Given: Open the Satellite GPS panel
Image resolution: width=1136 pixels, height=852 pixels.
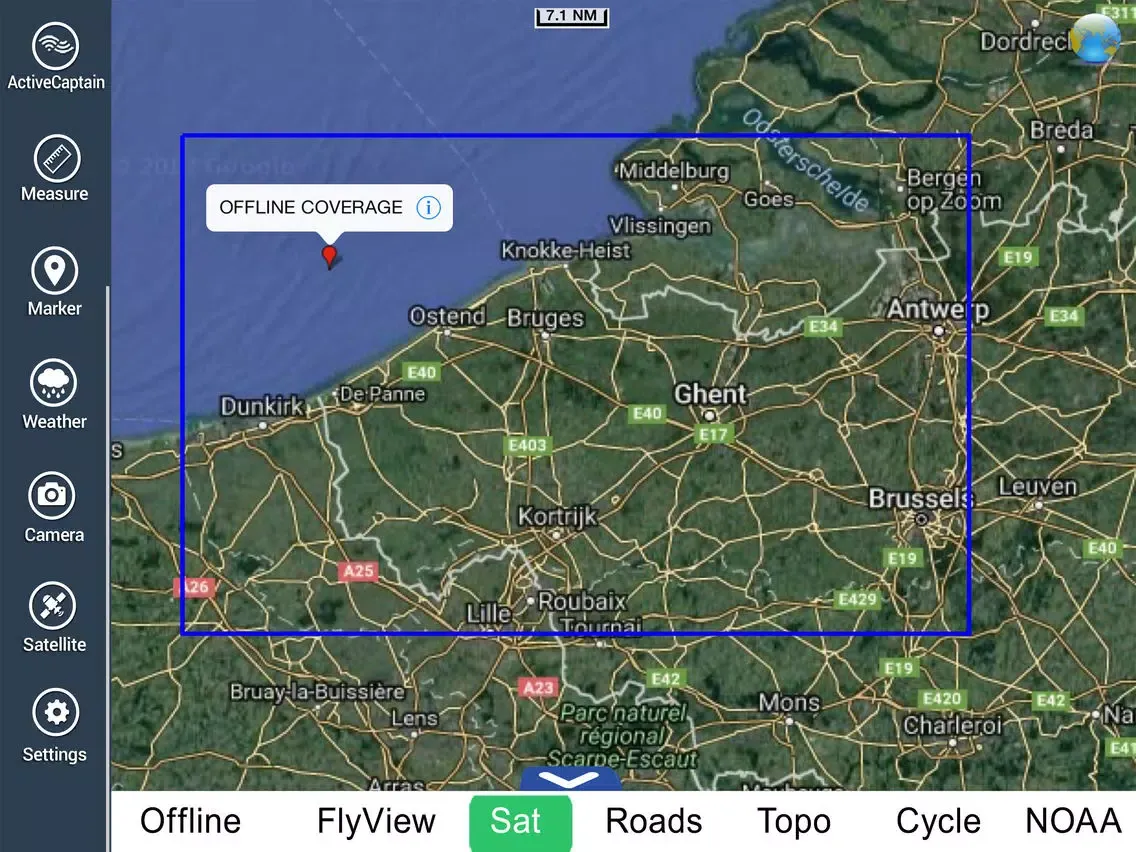Looking at the screenshot, I should [54, 618].
